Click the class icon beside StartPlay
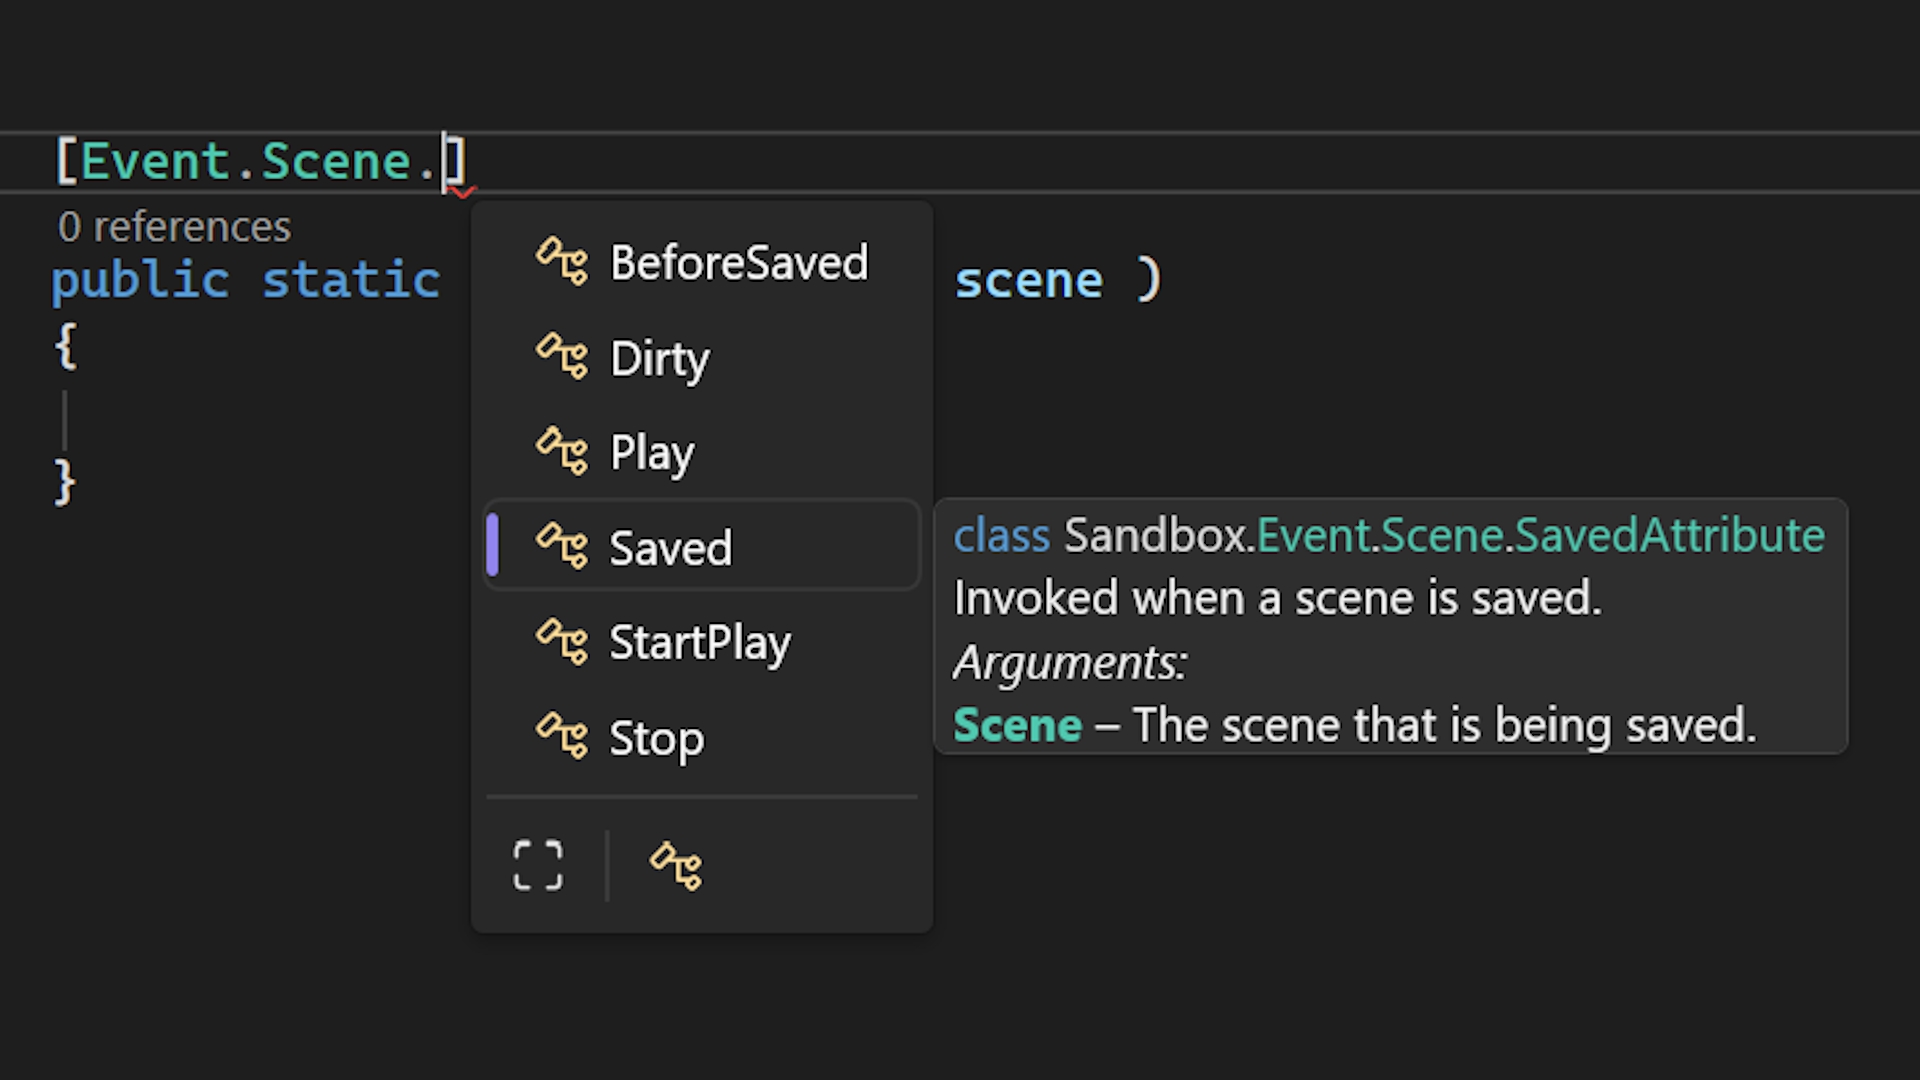Image resolution: width=1920 pixels, height=1080 pixels. [562, 642]
